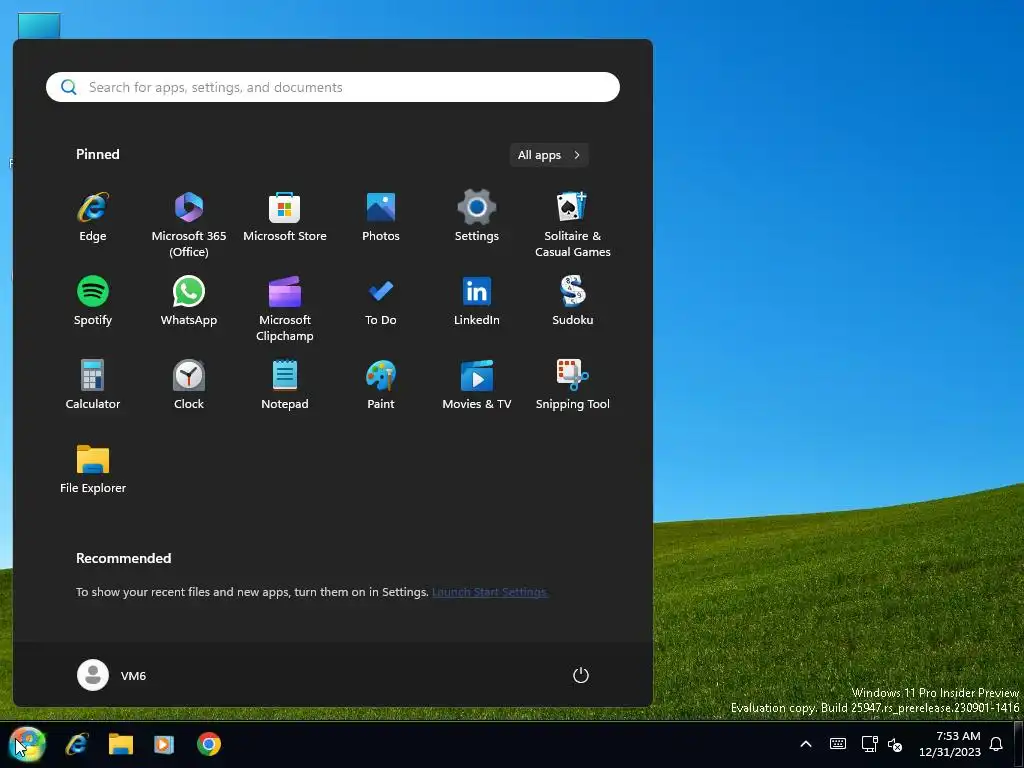Open the Calculator app
The height and width of the screenshot is (768, 1024).
pos(93,384)
